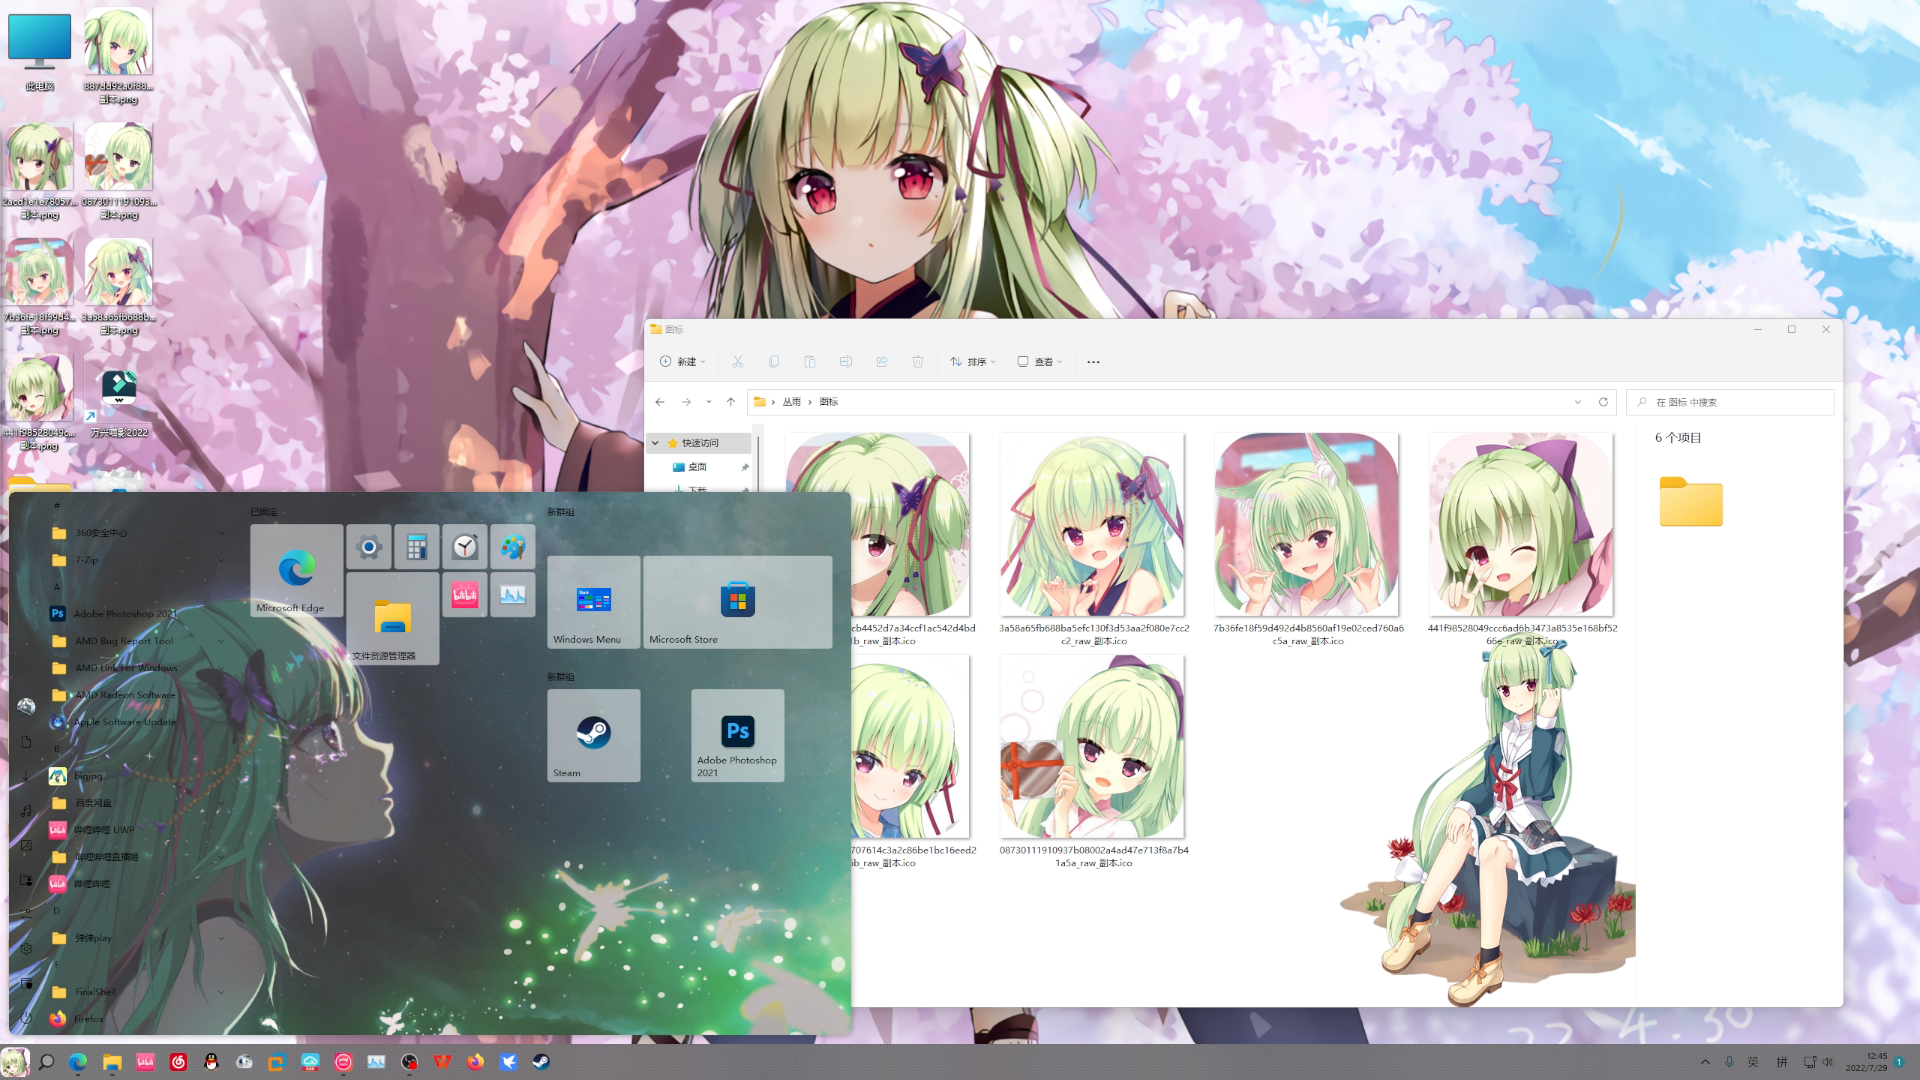Screen dimensions: 1920x1080
Task: Open the 新建 menu in Explorer toolbar
Action: click(x=683, y=362)
